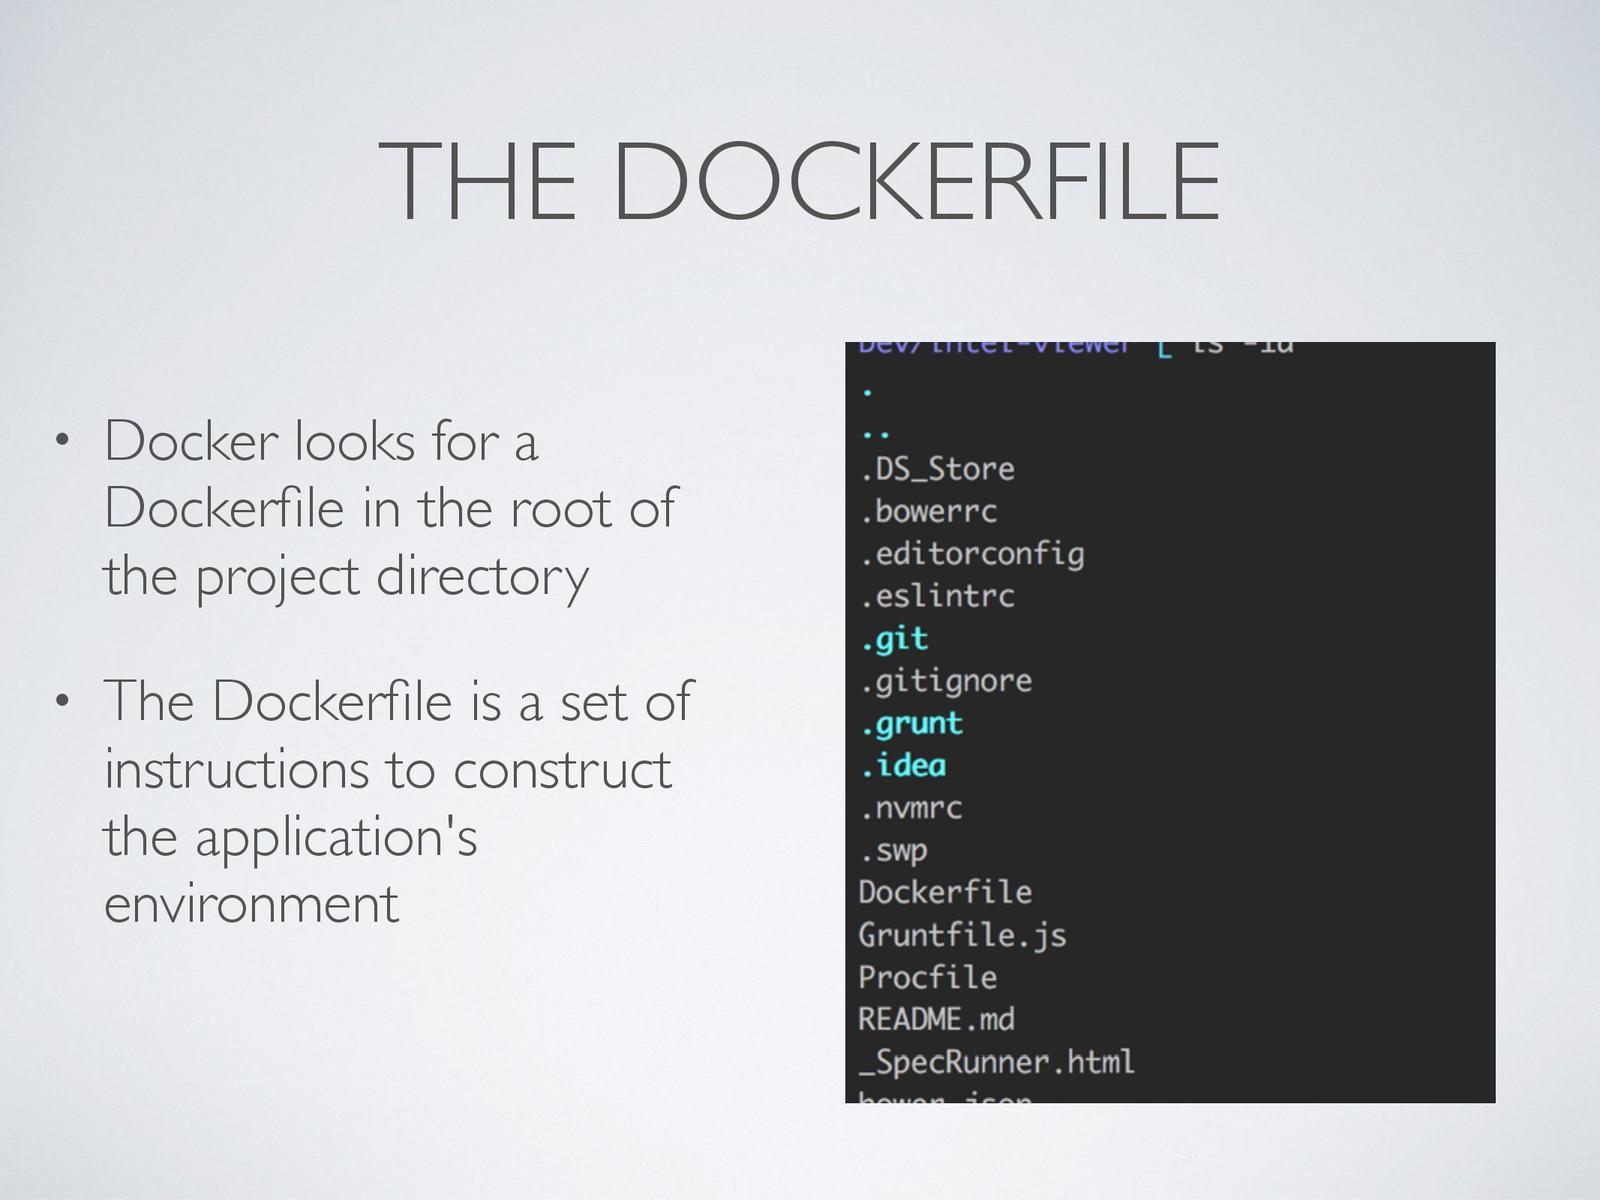Select "Gruntfile.js" in the terminal listing
Screen dimensions: 1600x1200
coord(962,935)
